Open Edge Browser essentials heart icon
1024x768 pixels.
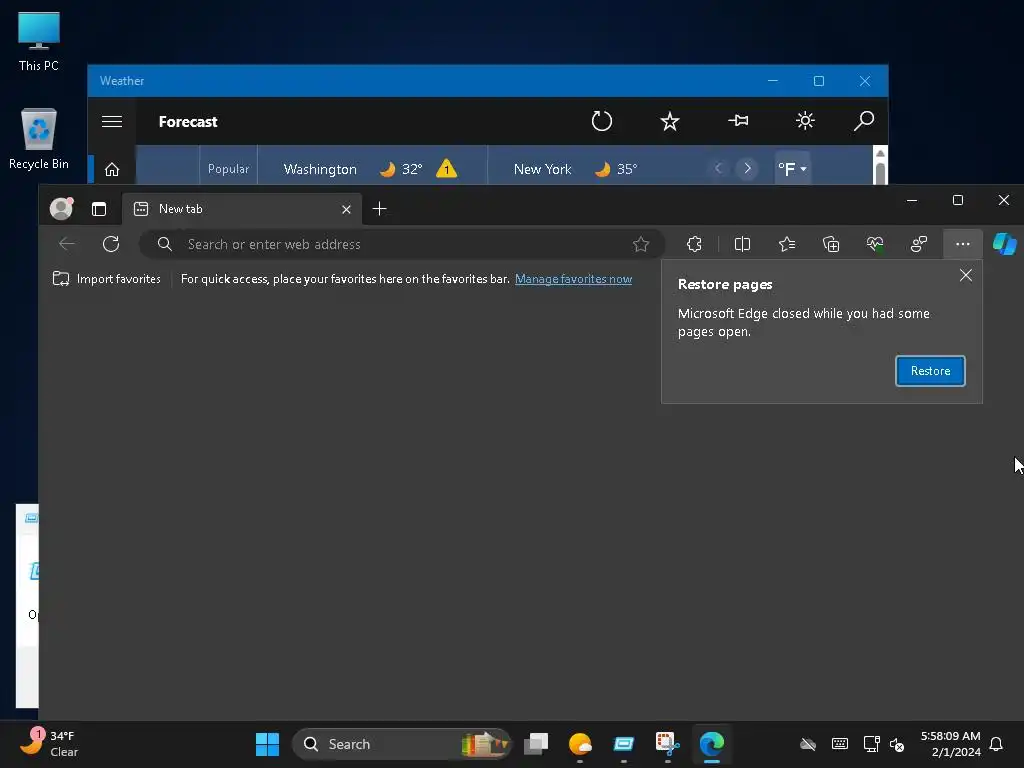point(875,244)
